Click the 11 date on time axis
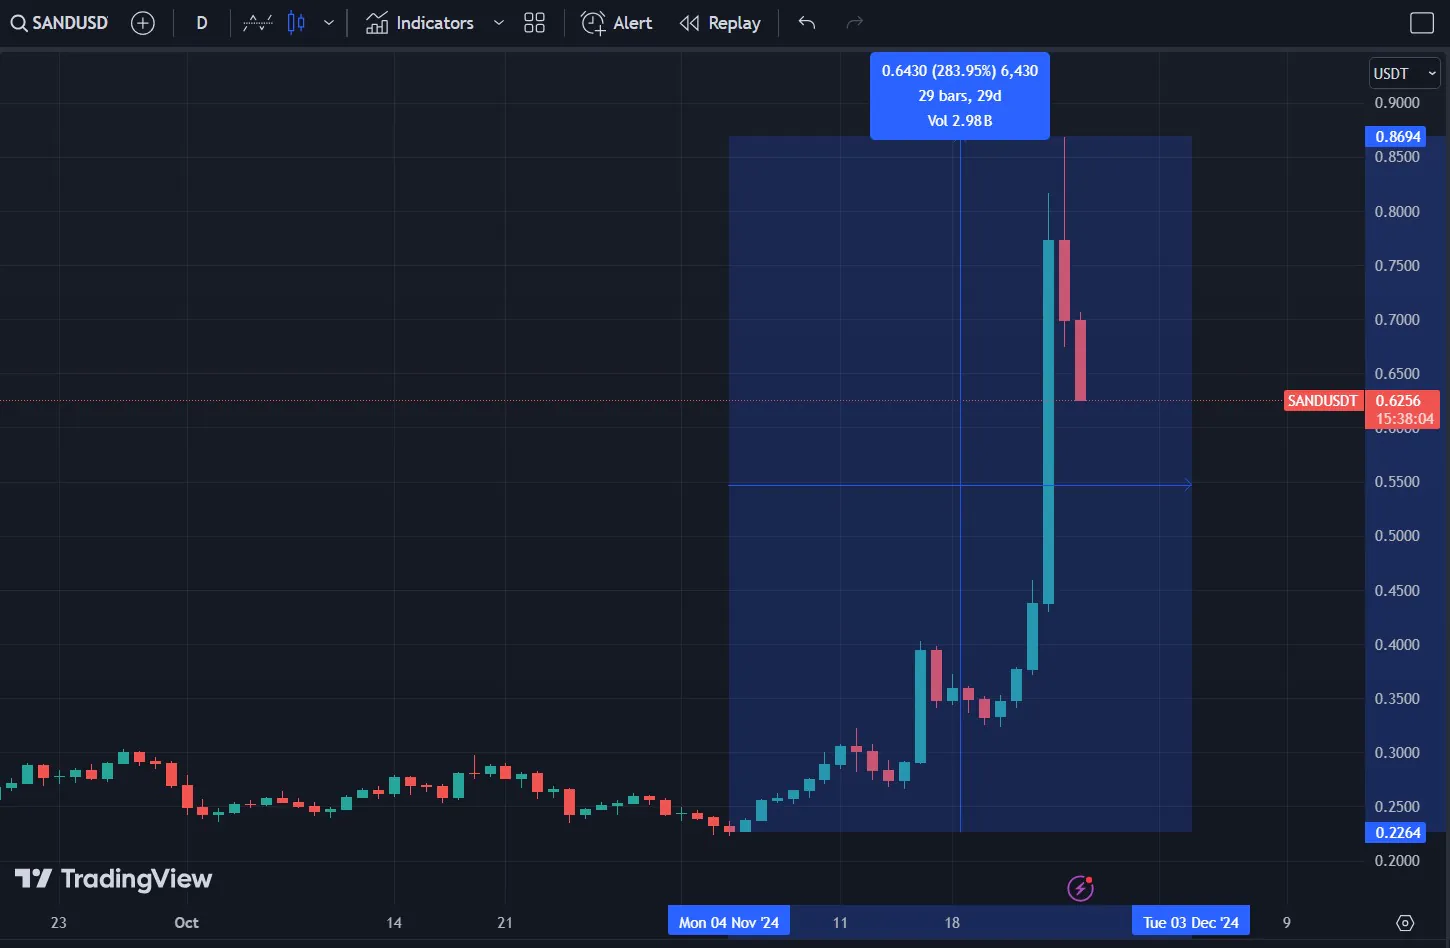1450x948 pixels. pyautogui.click(x=840, y=922)
